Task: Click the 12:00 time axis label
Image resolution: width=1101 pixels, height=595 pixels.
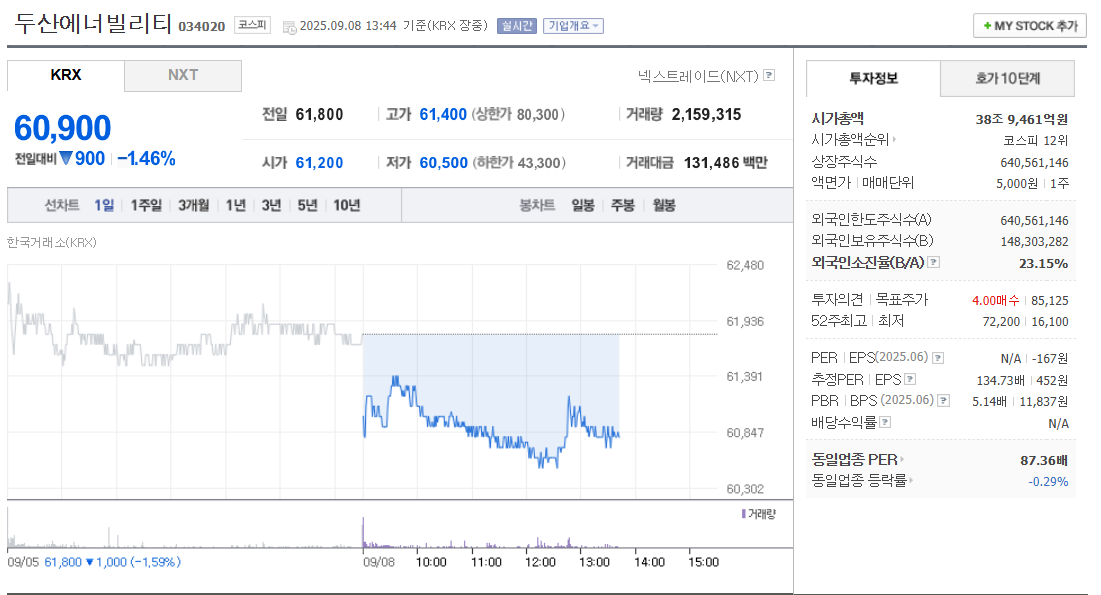Action: coord(540,562)
